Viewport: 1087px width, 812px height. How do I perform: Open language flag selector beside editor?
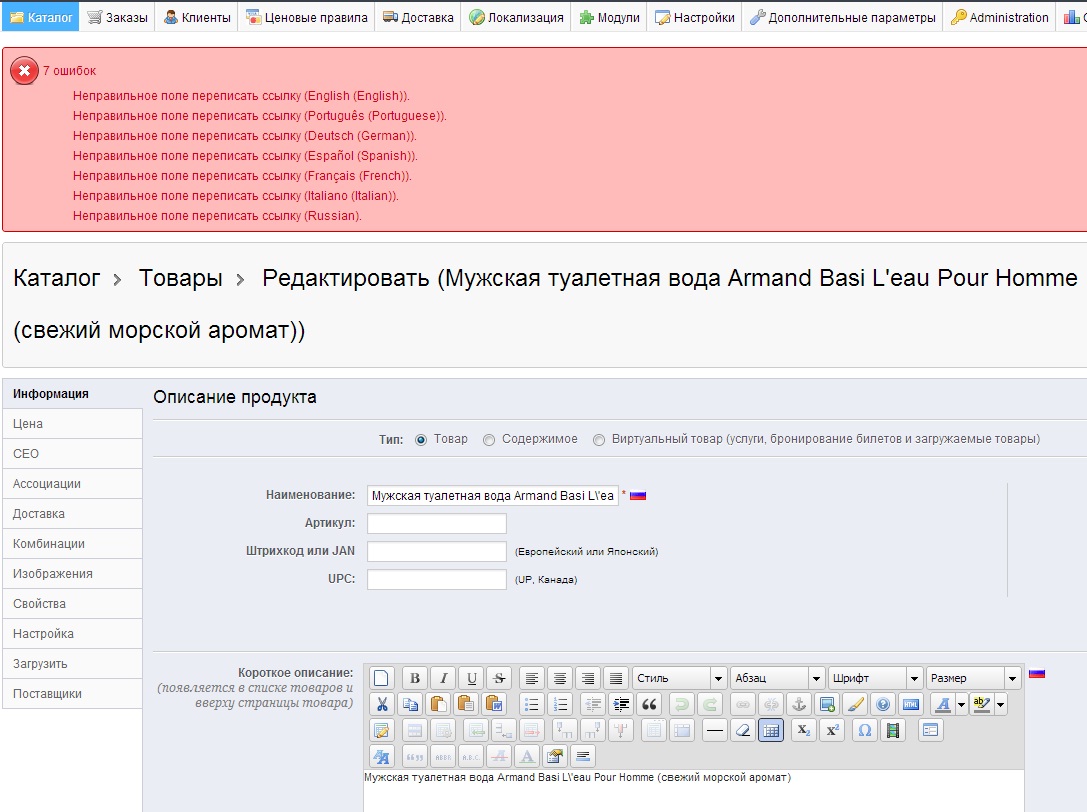click(x=1036, y=673)
